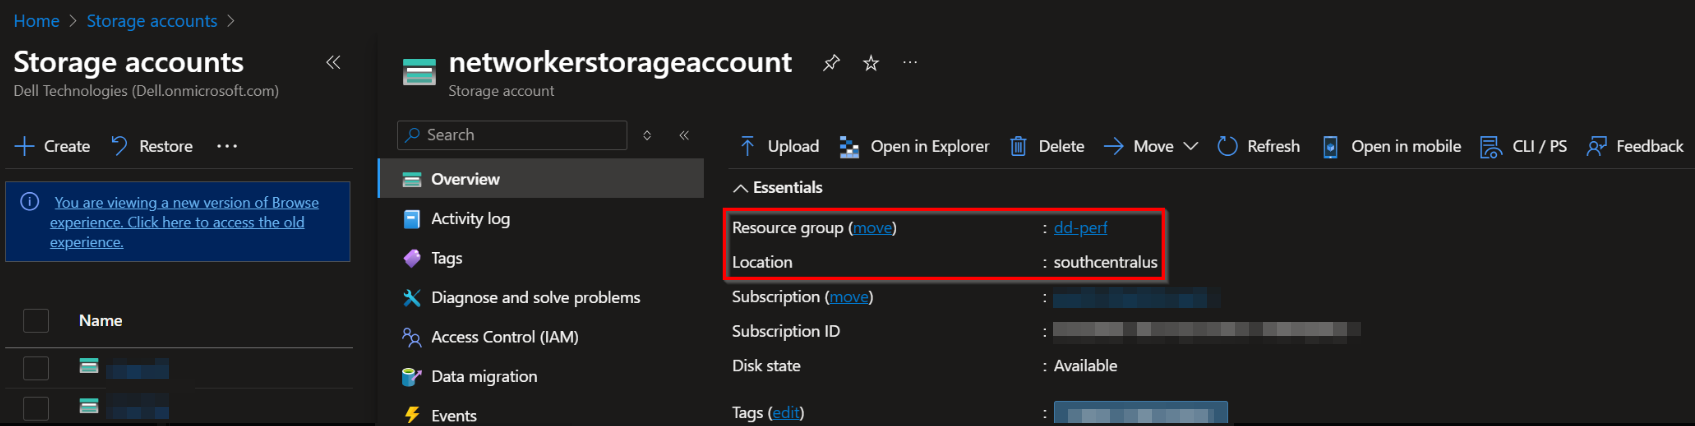
Task: Click the southcentralus location value
Action: click(1105, 262)
